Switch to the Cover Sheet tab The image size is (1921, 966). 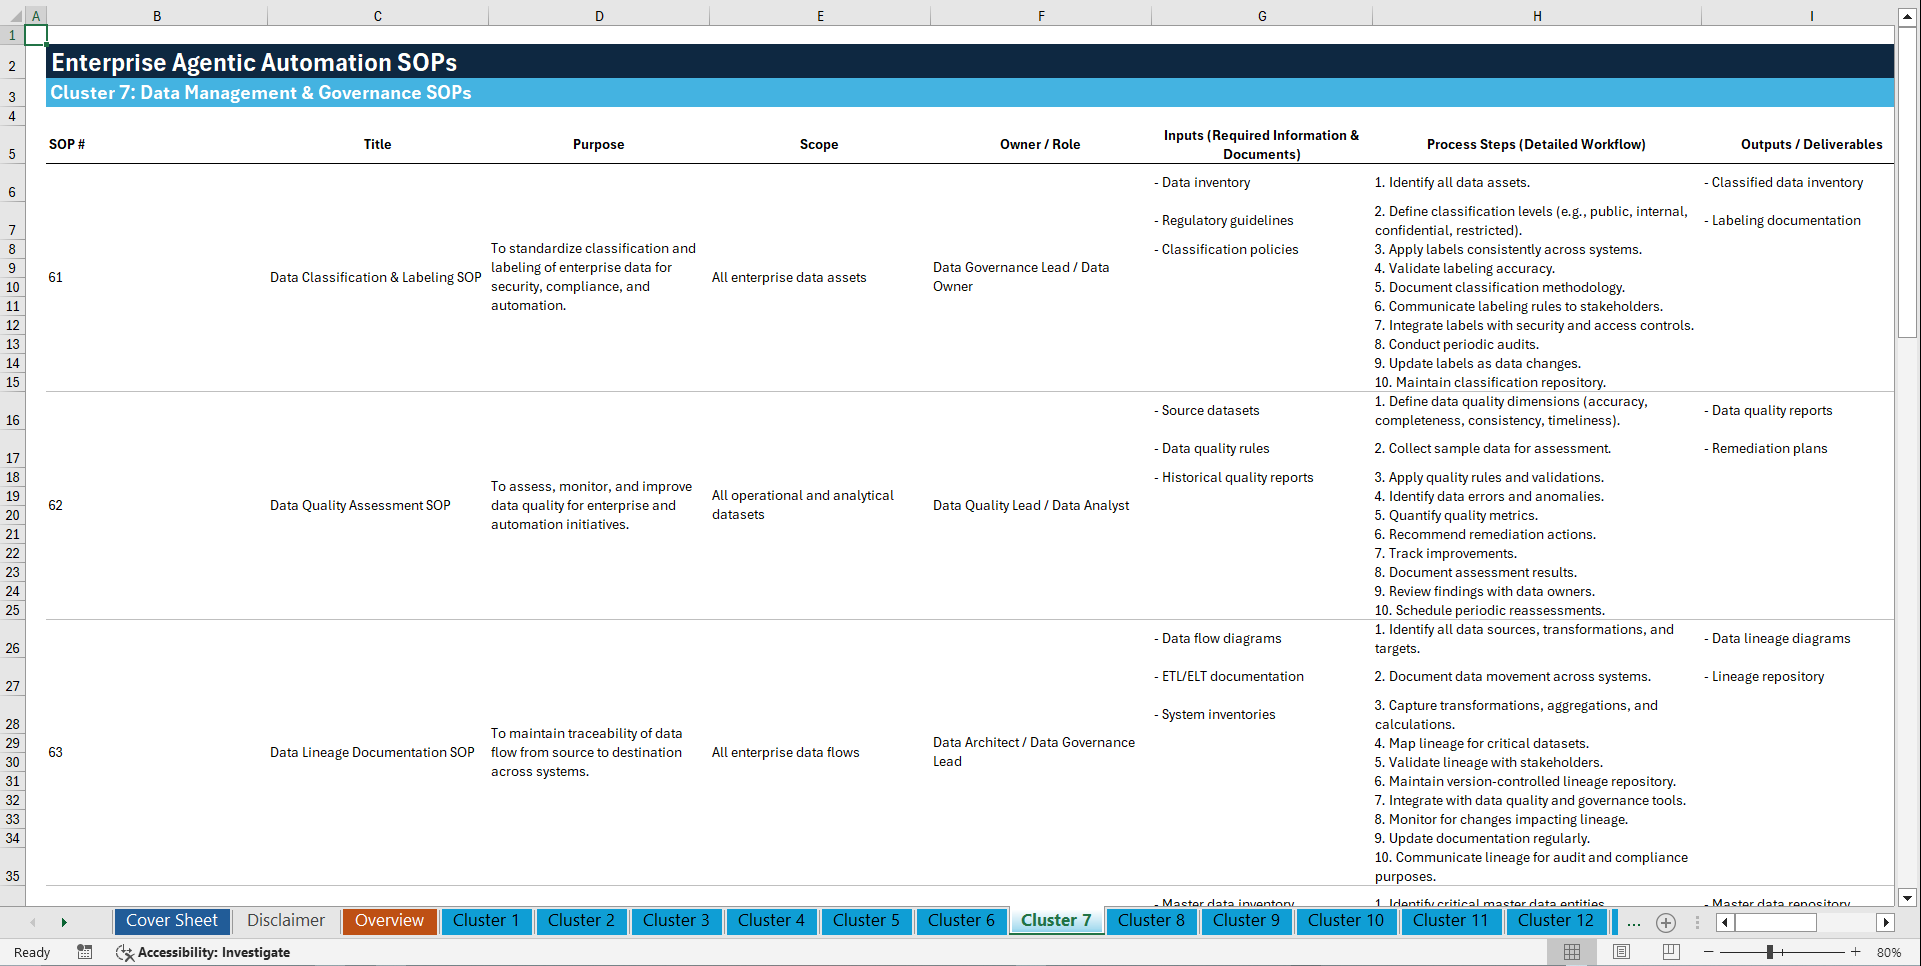click(171, 920)
